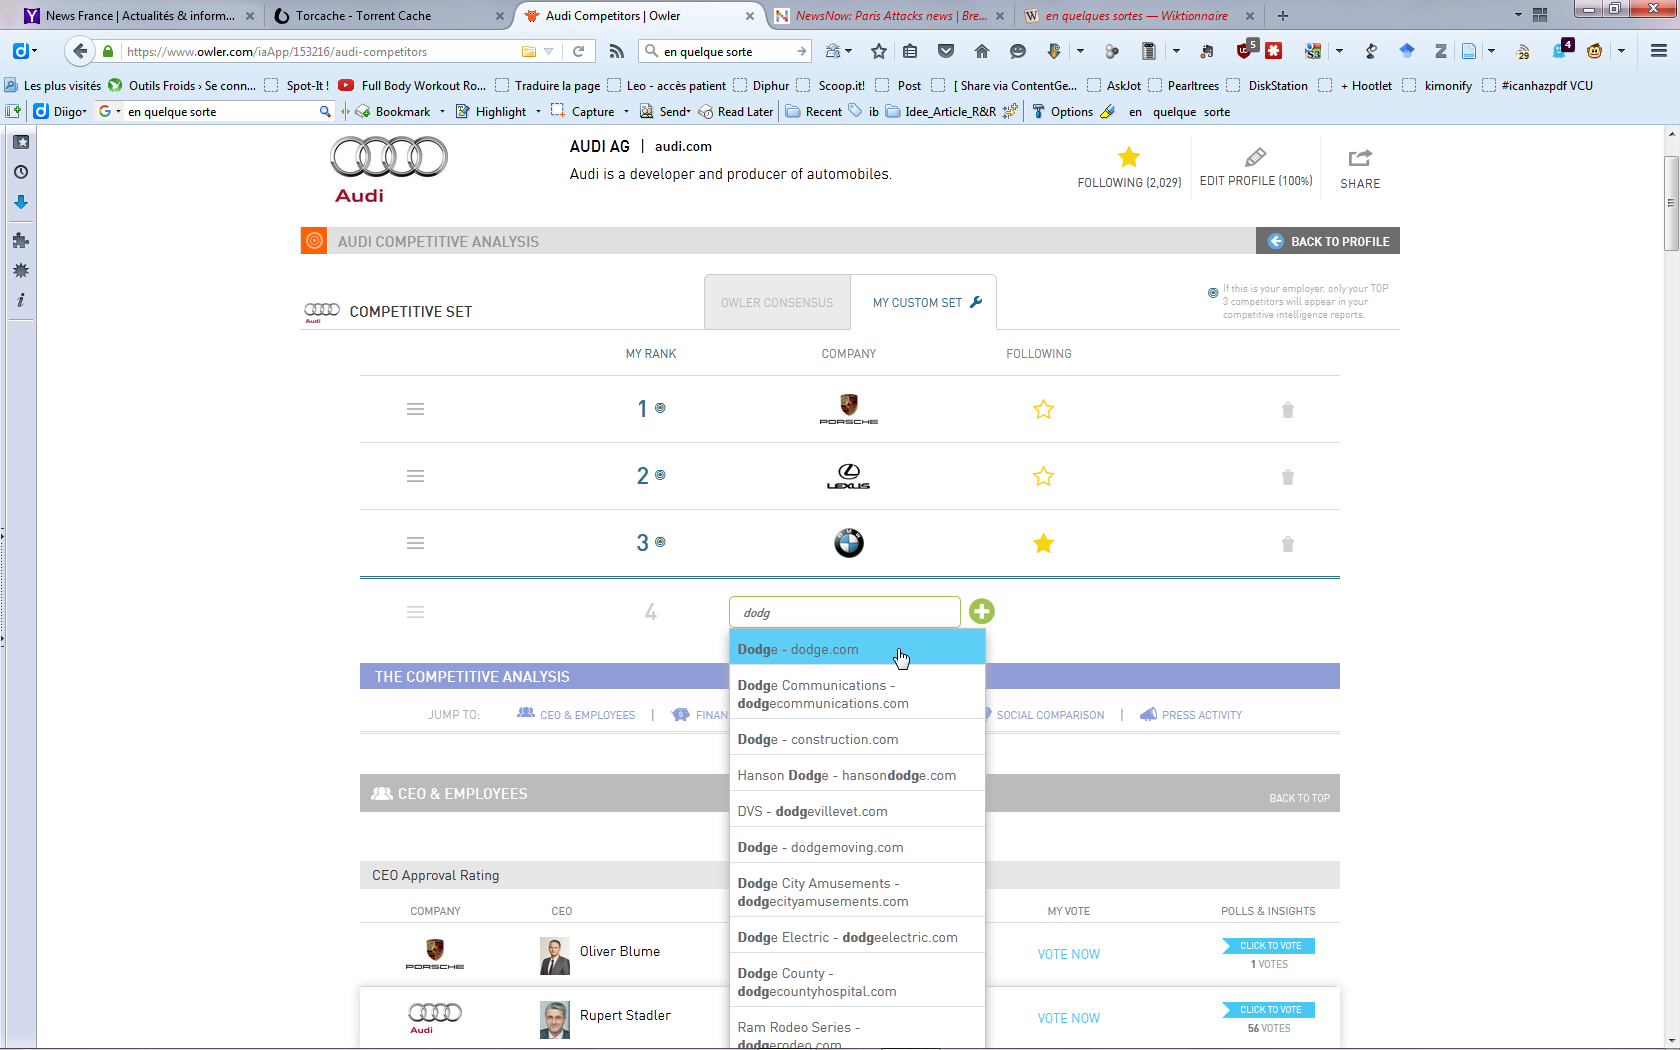Delete Porsche with its trash icon
The height and width of the screenshot is (1050, 1680).
(1288, 410)
